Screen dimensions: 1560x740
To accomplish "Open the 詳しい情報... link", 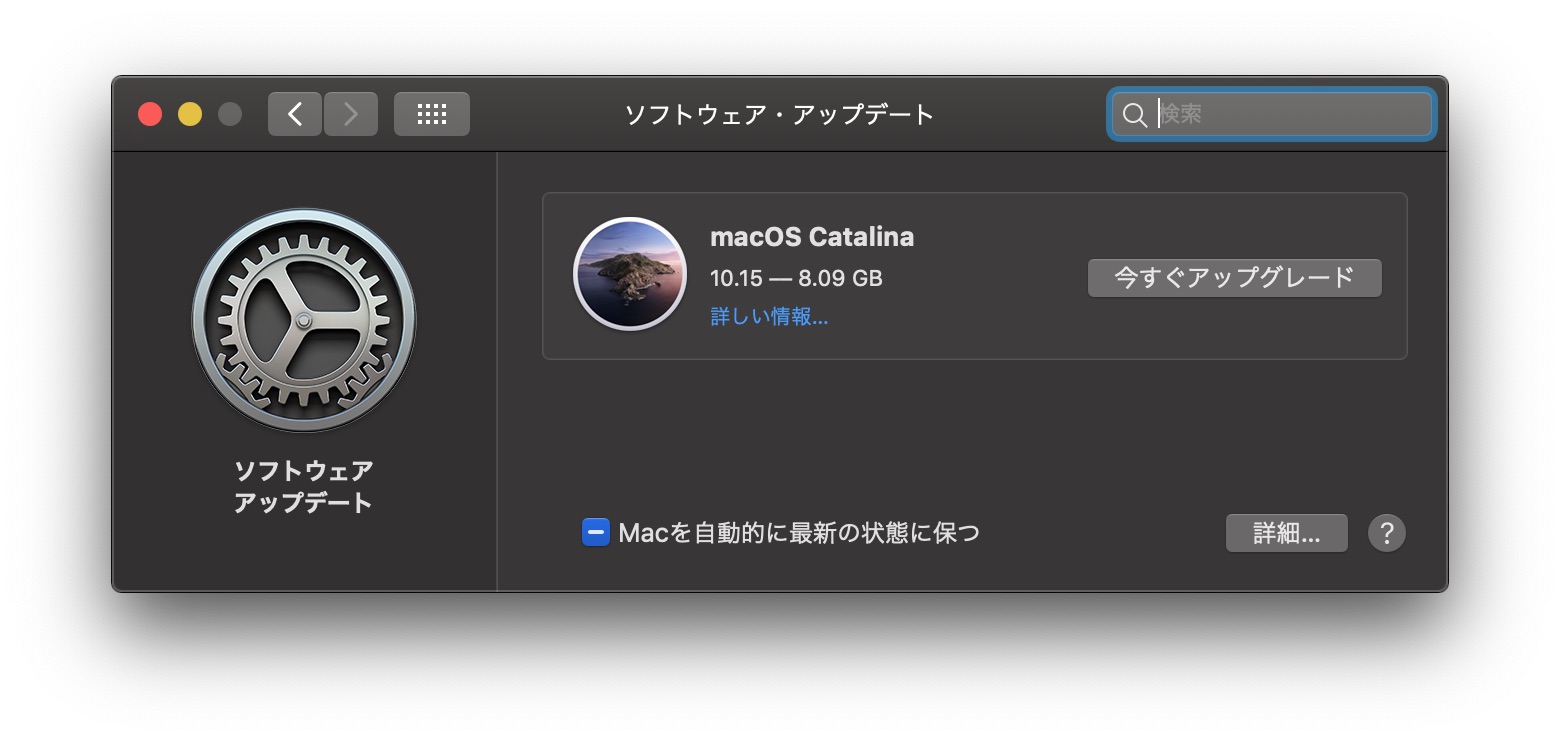I will pos(769,317).
